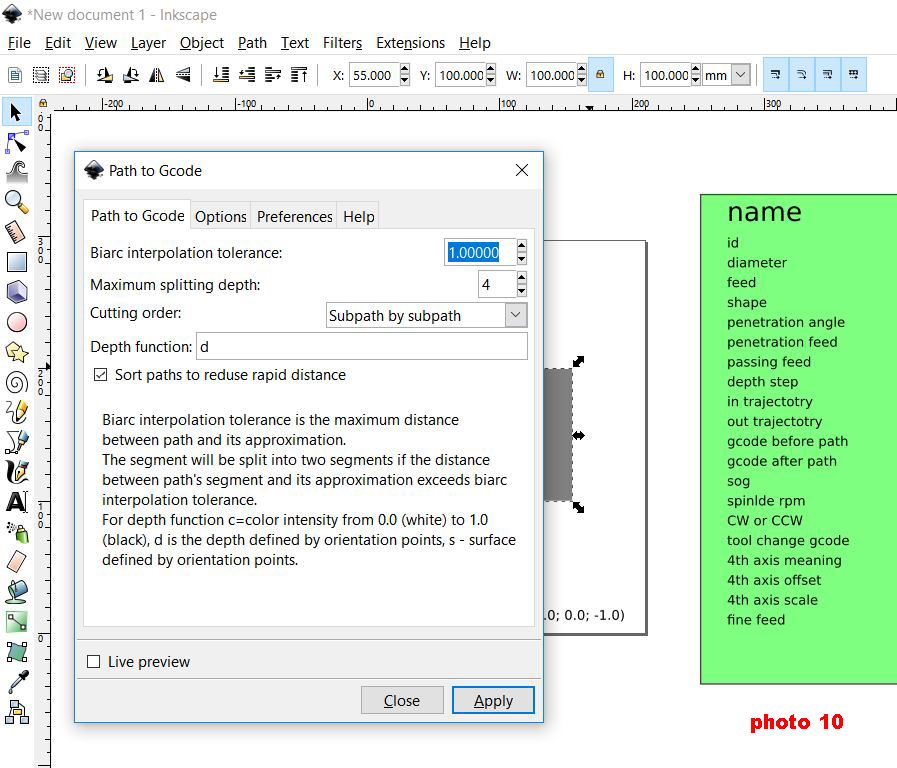Switch to the Preferences tab

point(295,217)
